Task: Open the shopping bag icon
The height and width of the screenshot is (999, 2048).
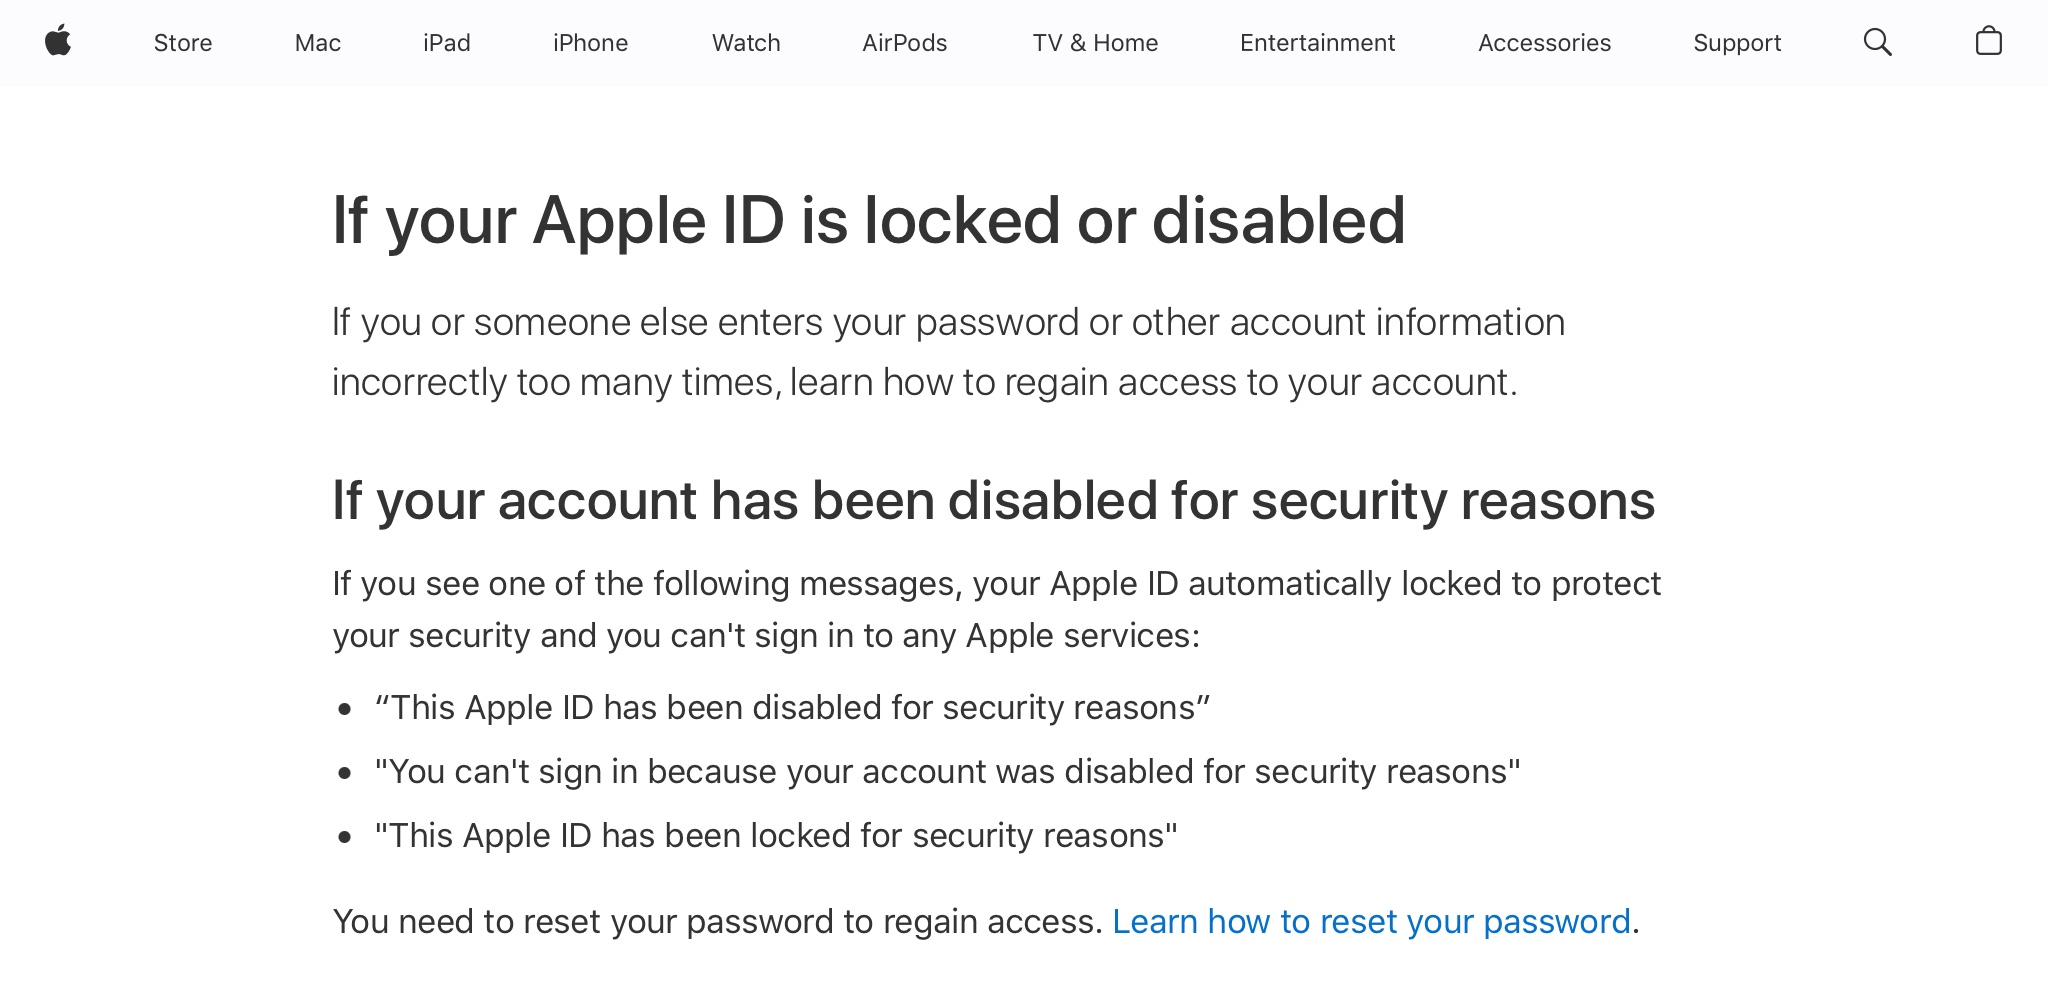Action: click(x=1988, y=42)
